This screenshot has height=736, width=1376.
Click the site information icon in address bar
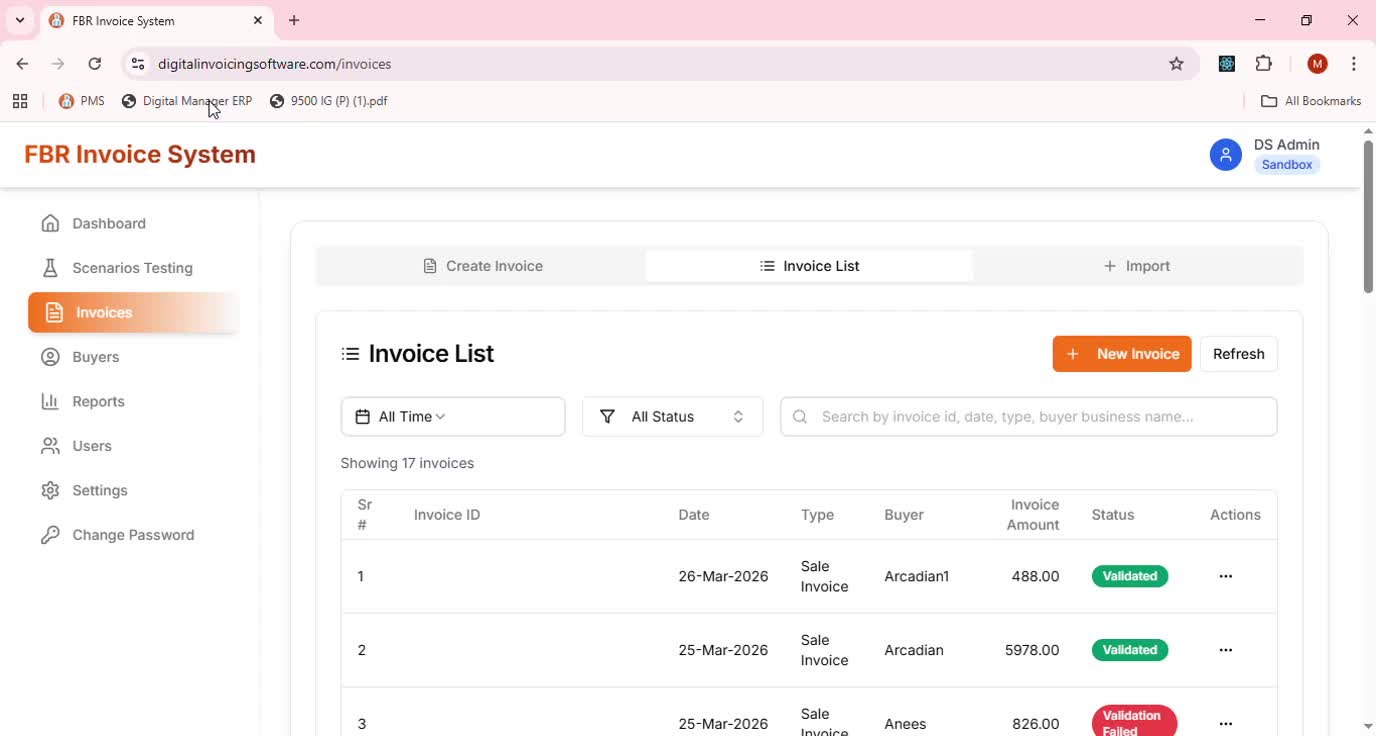(138, 64)
